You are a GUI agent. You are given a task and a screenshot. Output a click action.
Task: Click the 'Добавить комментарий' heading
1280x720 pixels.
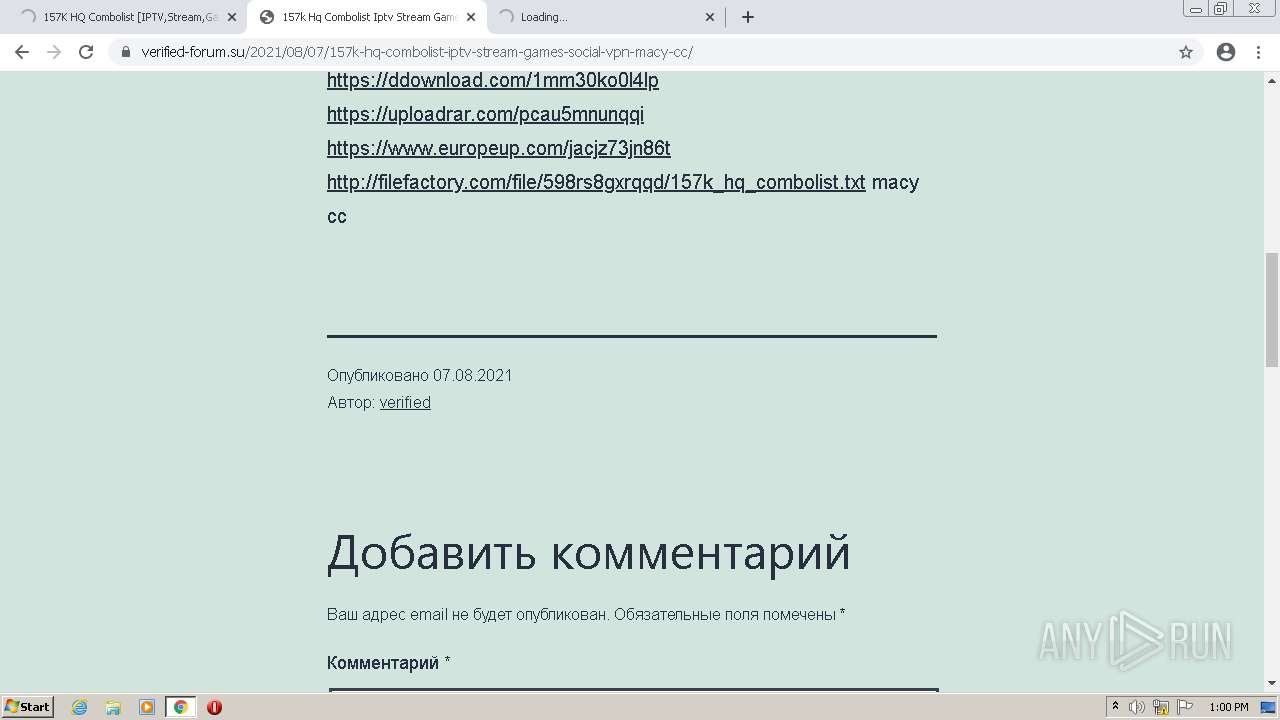click(x=589, y=552)
